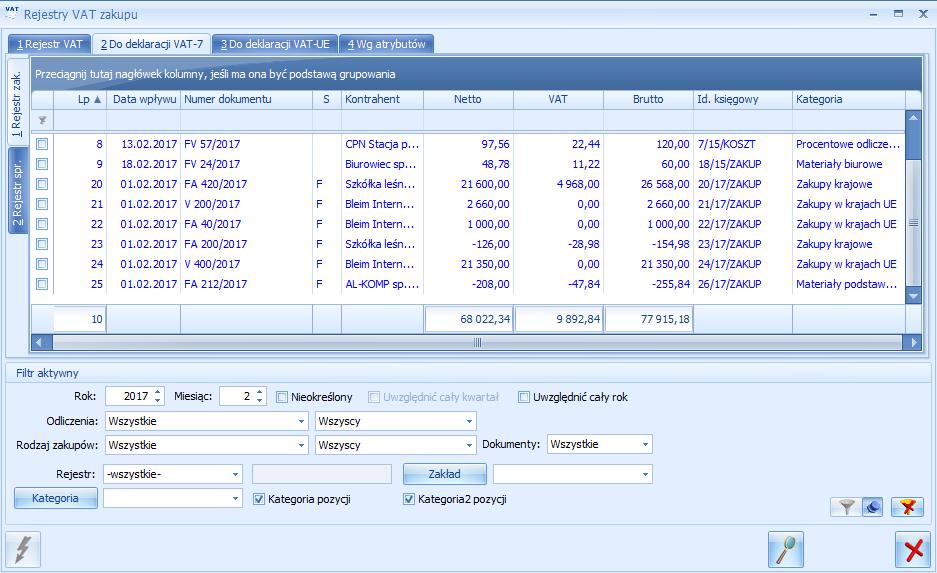Decrease the Miesiąc month stepper
Screen dimensions: 937x573
(259, 400)
